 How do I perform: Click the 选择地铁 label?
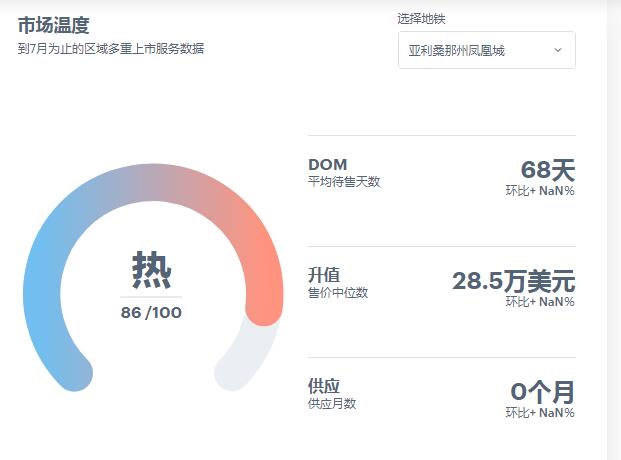pyautogui.click(x=424, y=18)
